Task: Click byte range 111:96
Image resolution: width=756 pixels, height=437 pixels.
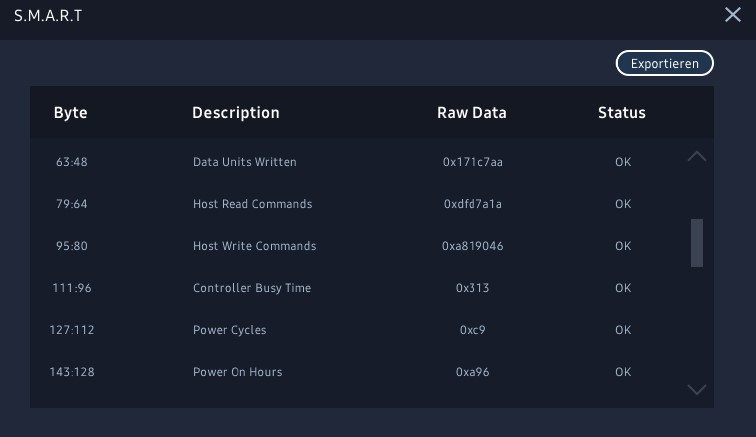Action: tap(71, 288)
